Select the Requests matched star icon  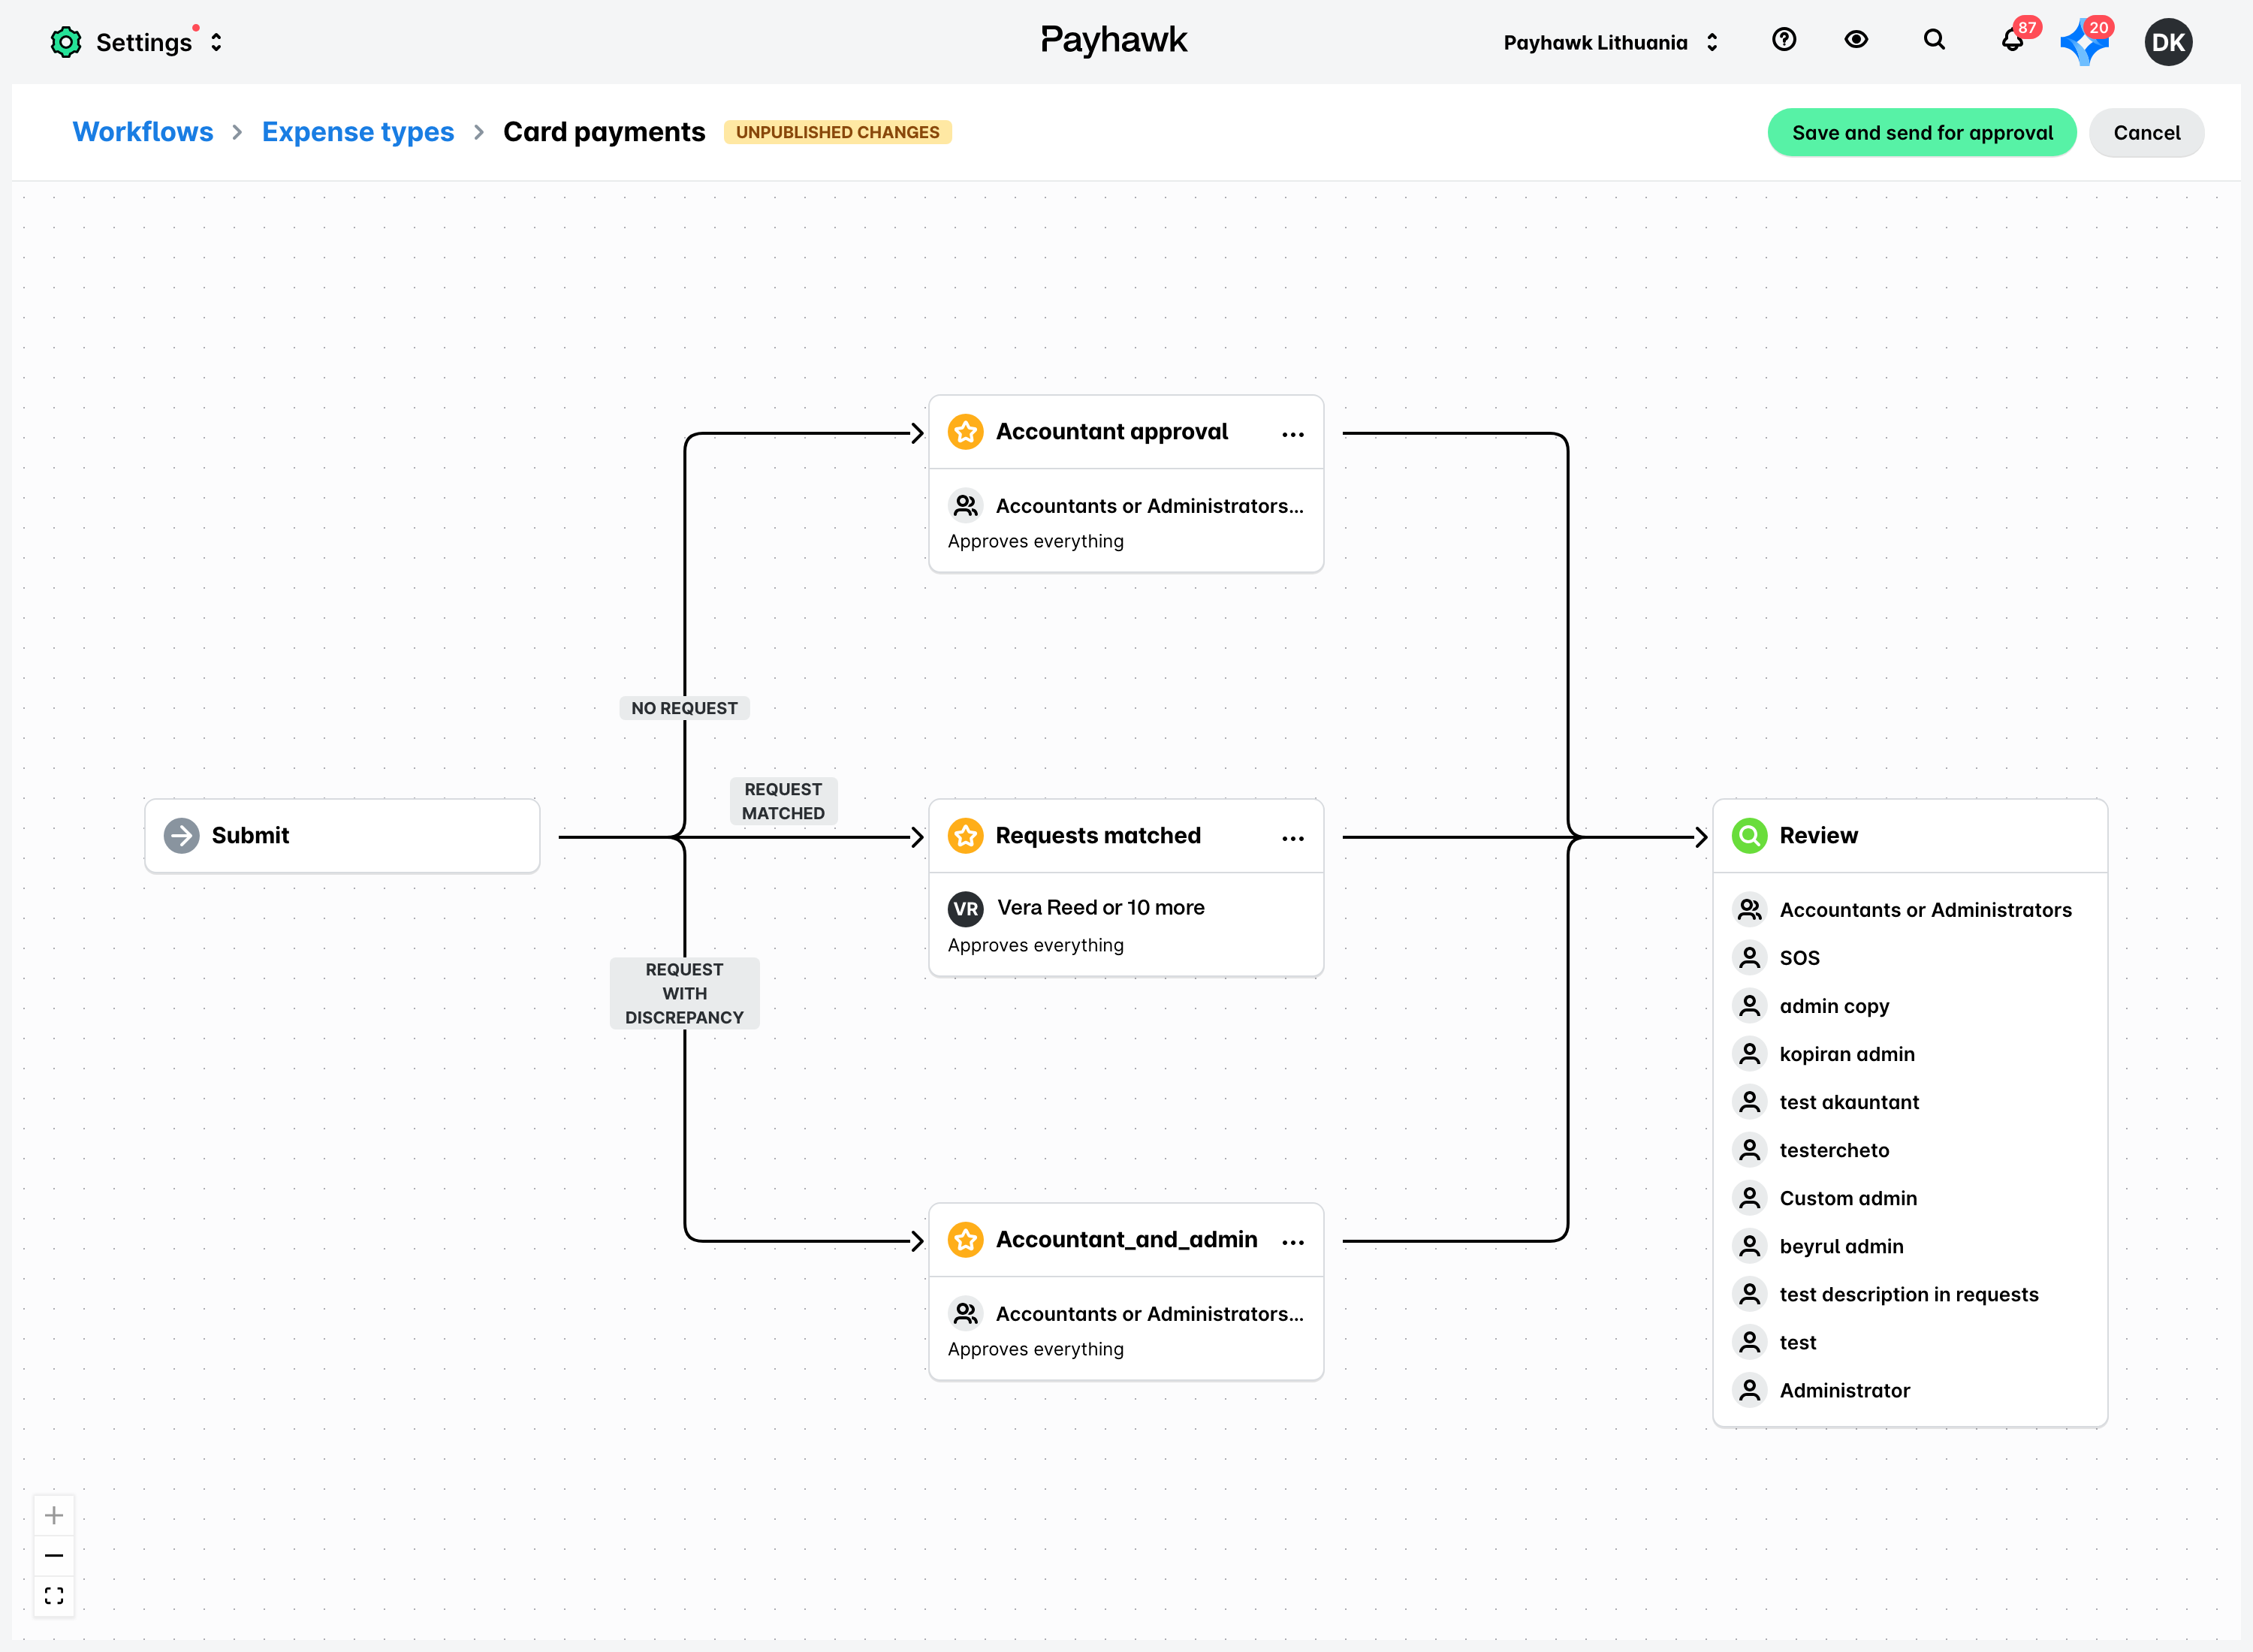(x=965, y=836)
